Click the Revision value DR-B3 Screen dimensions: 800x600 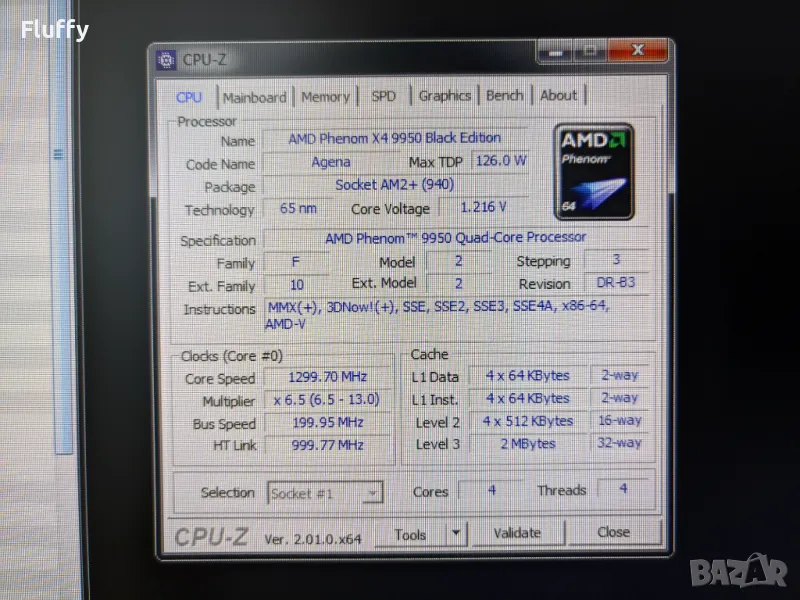point(616,282)
